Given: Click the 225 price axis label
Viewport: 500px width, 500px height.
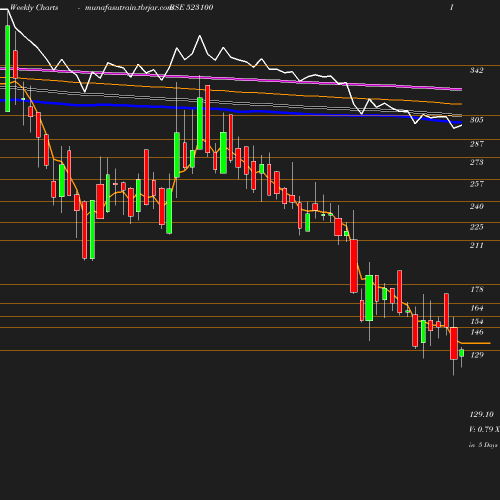Looking at the screenshot, I should coord(476,227).
